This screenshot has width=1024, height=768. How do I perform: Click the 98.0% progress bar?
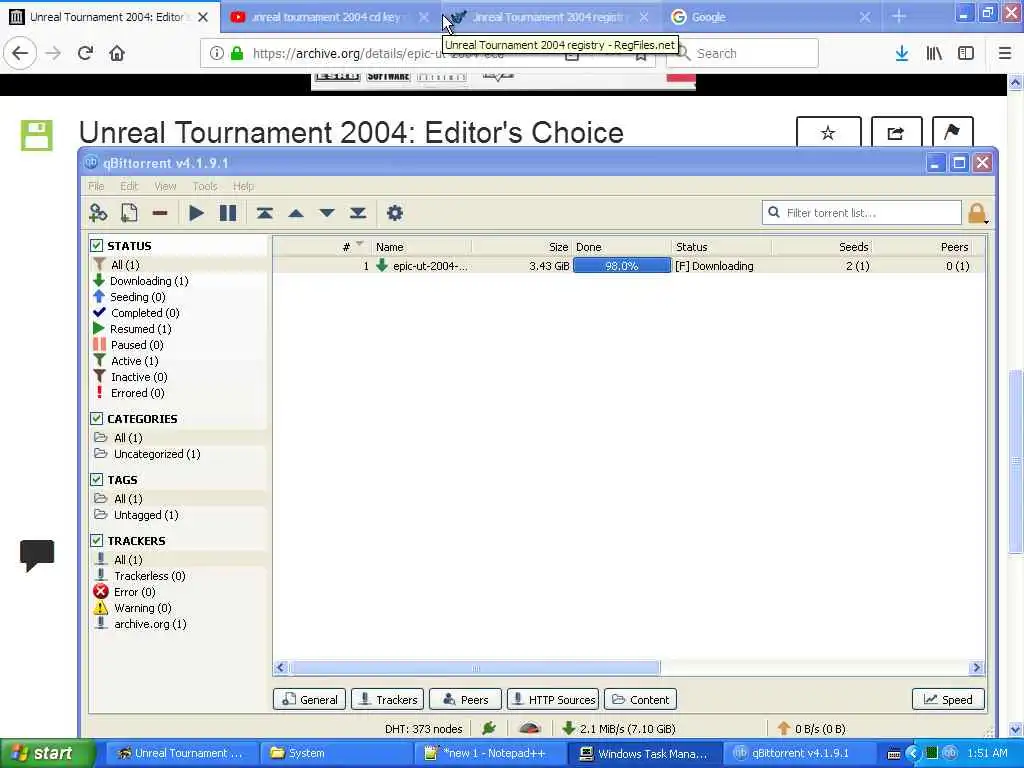pos(622,266)
